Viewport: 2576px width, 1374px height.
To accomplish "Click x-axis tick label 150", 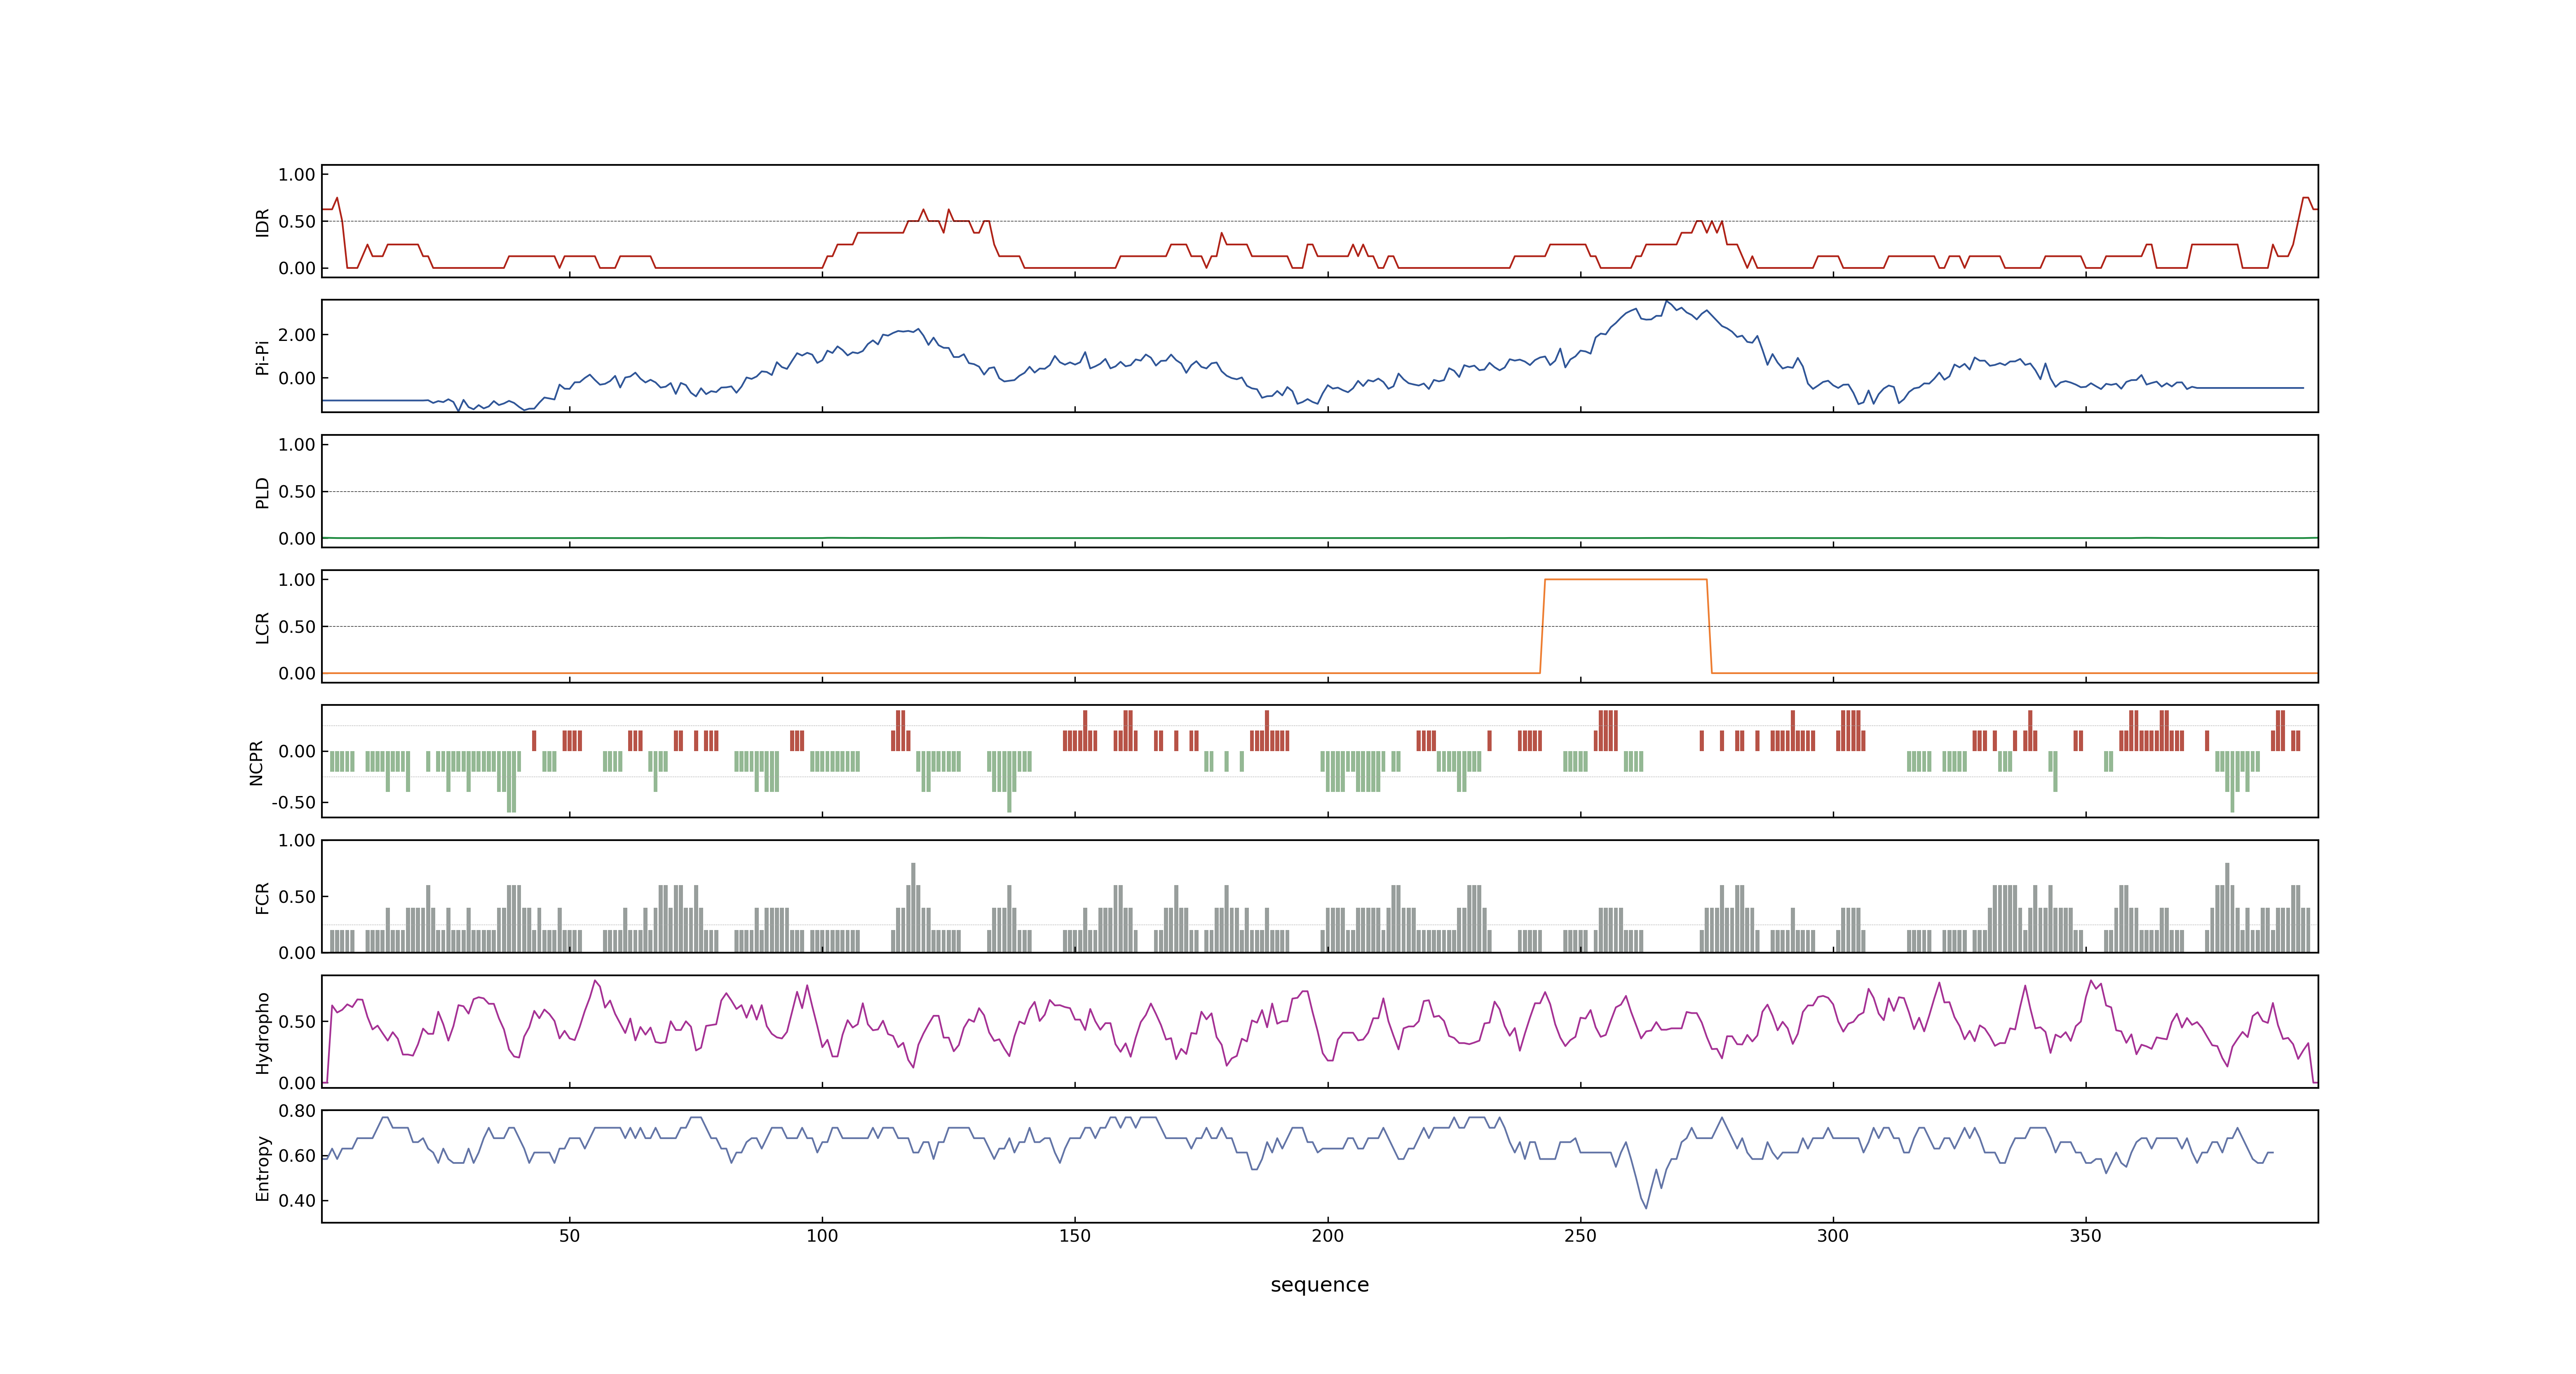I will coord(1075,1236).
